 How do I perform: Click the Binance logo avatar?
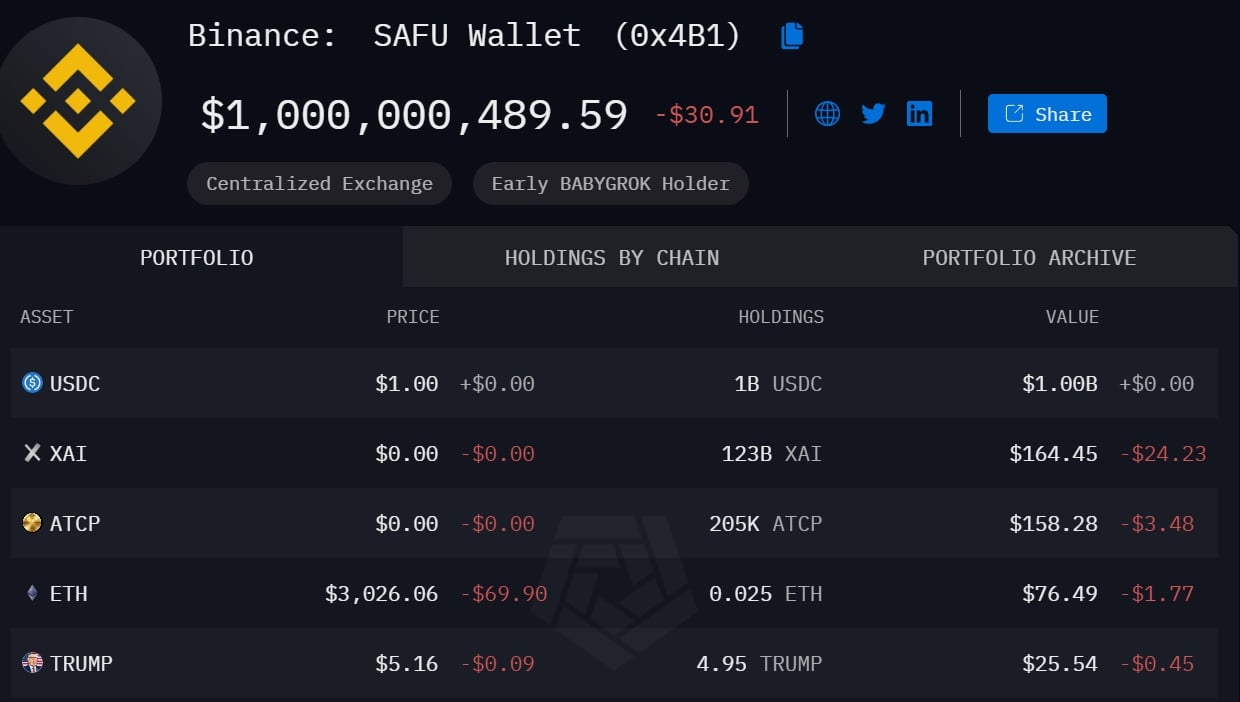(x=78, y=100)
